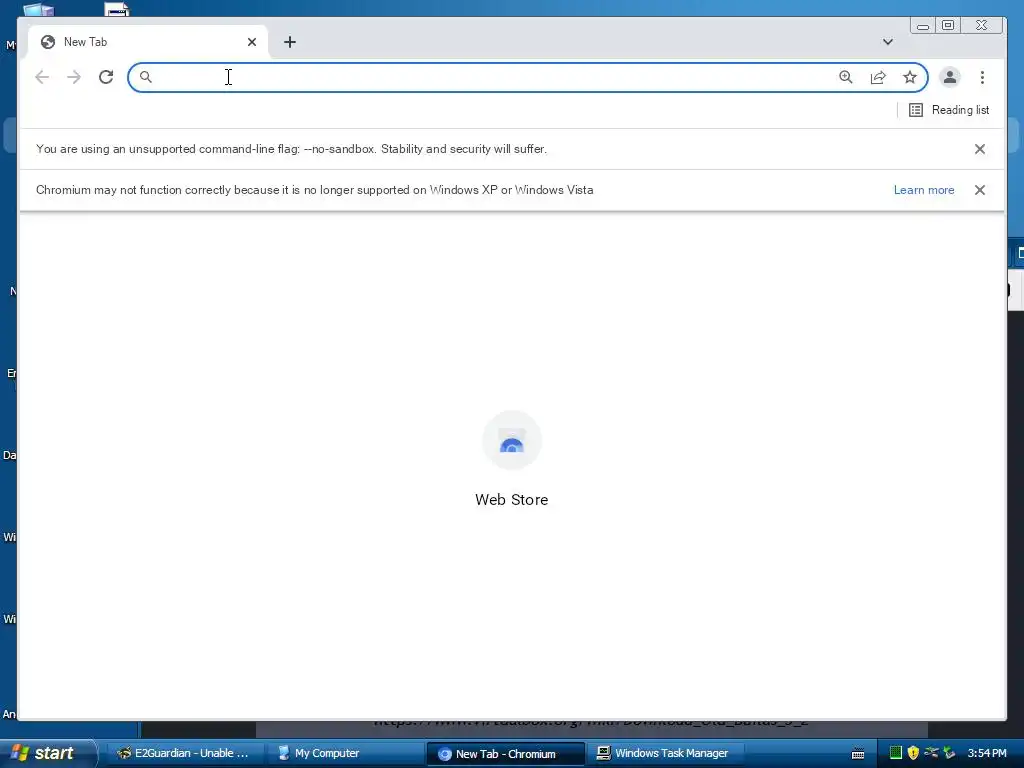Click the share page icon
The width and height of the screenshot is (1024, 768).
coord(878,77)
